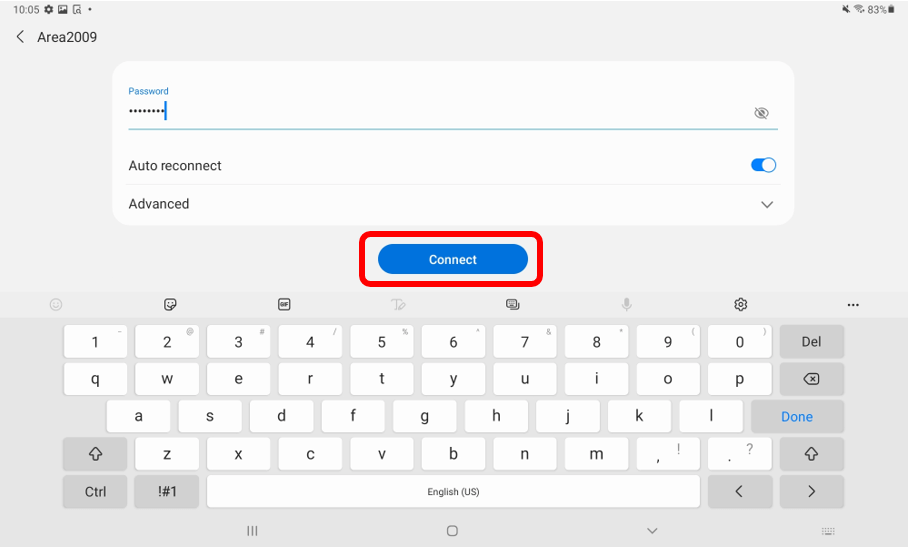Tap the Ctrl key
Viewport: 913px width, 547px height.
95,492
